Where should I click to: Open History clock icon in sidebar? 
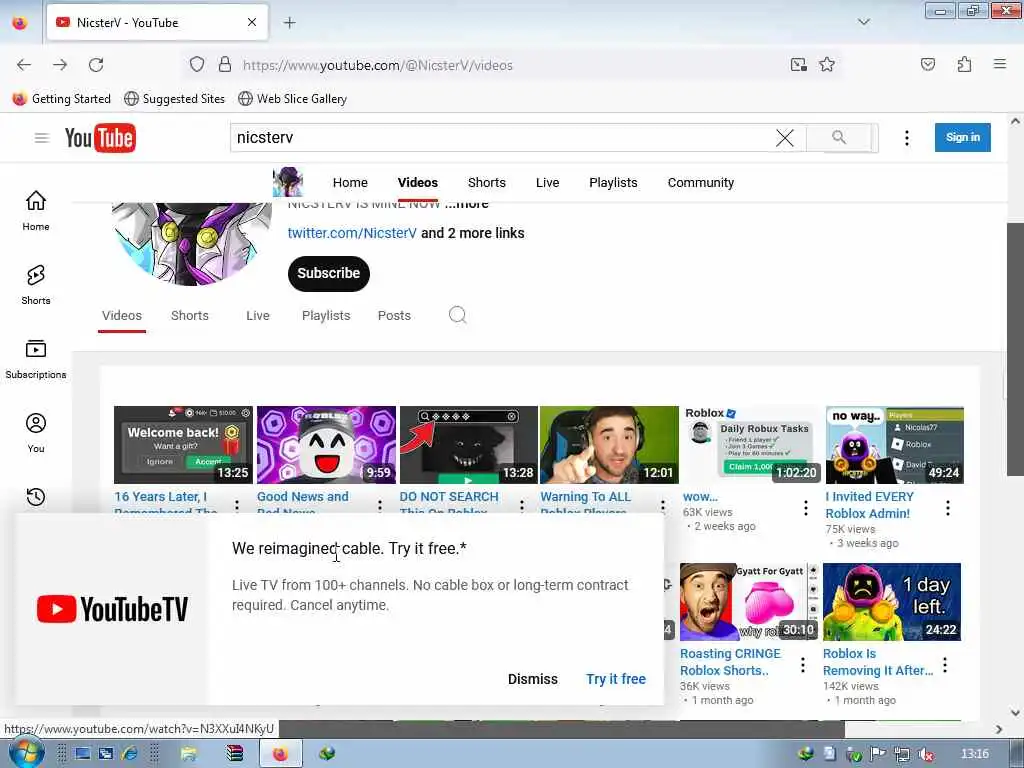(x=36, y=497)
